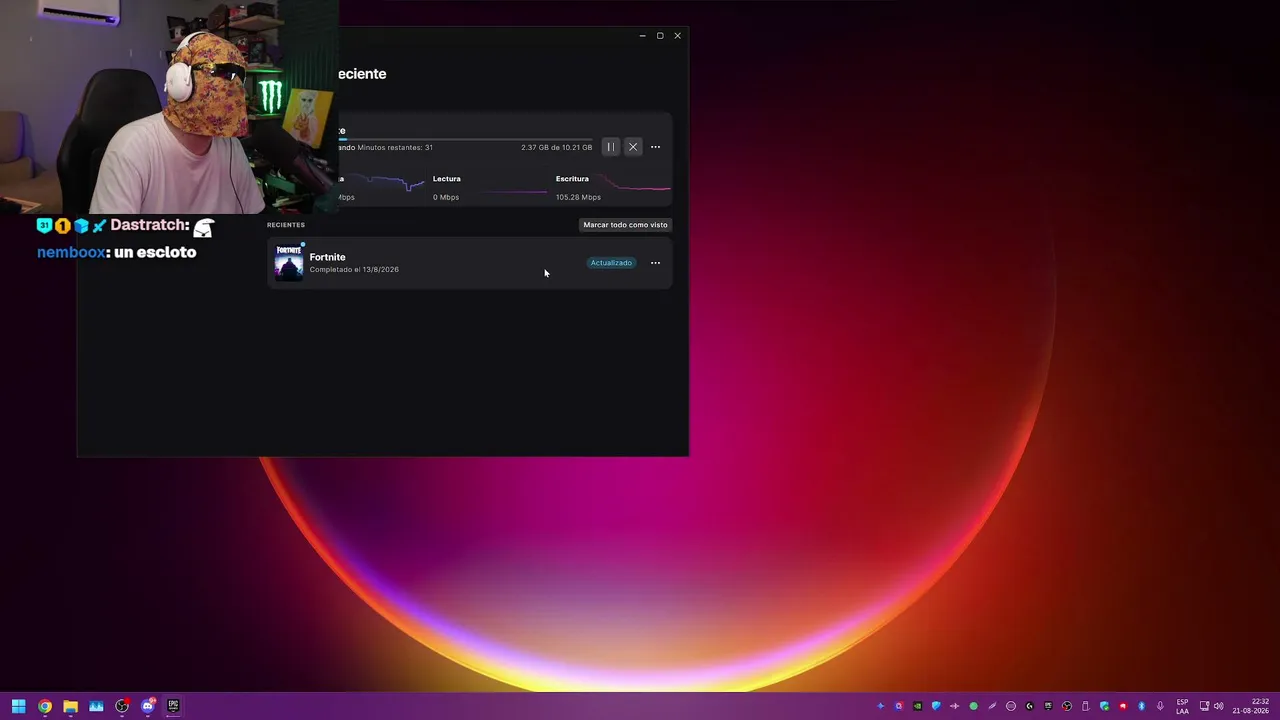This screenshot has width=1280, height=720.
Task: Click the "105.28 Mbps" write speed value
Action: [578, 198]
